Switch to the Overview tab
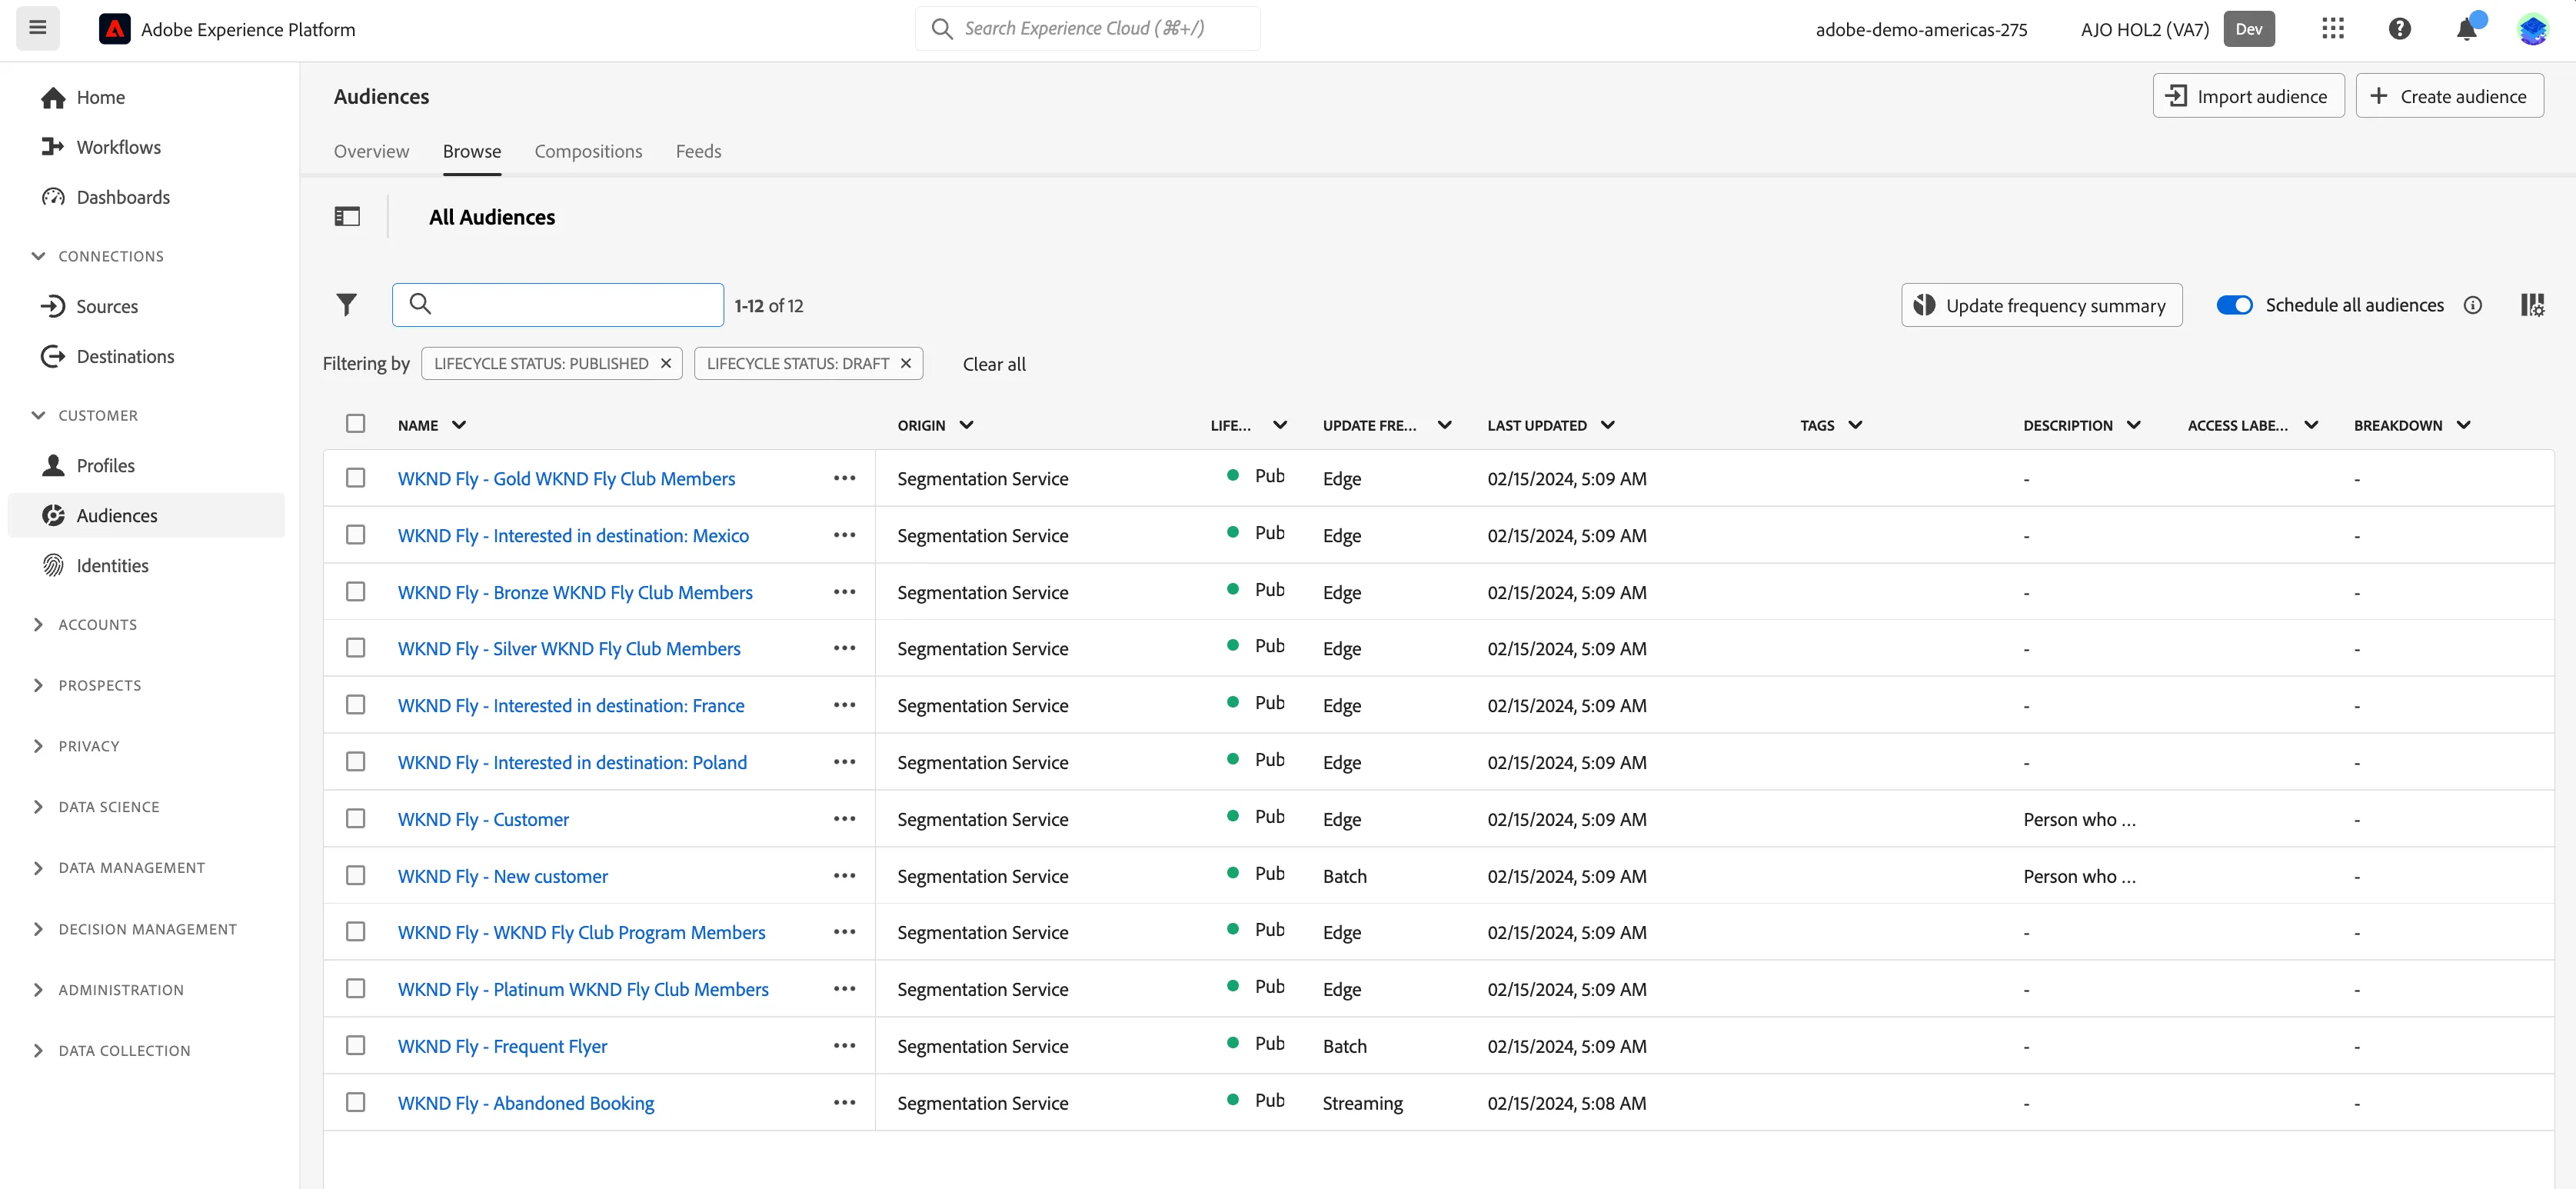 pos(371,151)
